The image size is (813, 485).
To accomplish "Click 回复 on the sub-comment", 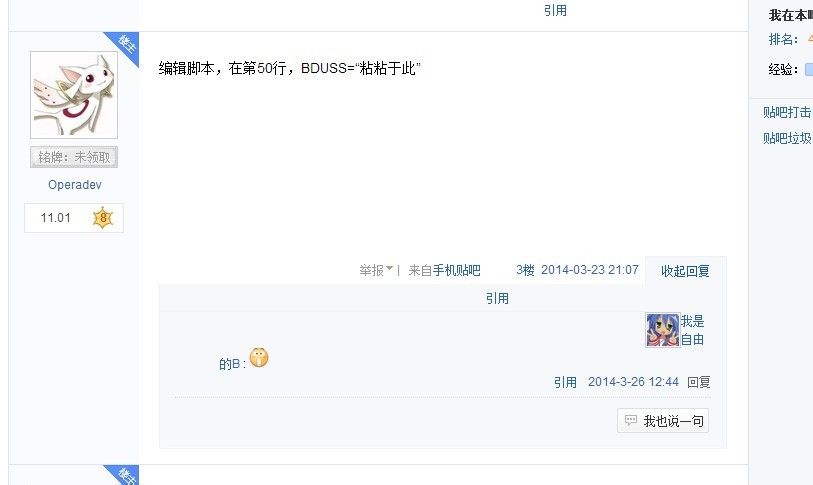I will [699, 382].
